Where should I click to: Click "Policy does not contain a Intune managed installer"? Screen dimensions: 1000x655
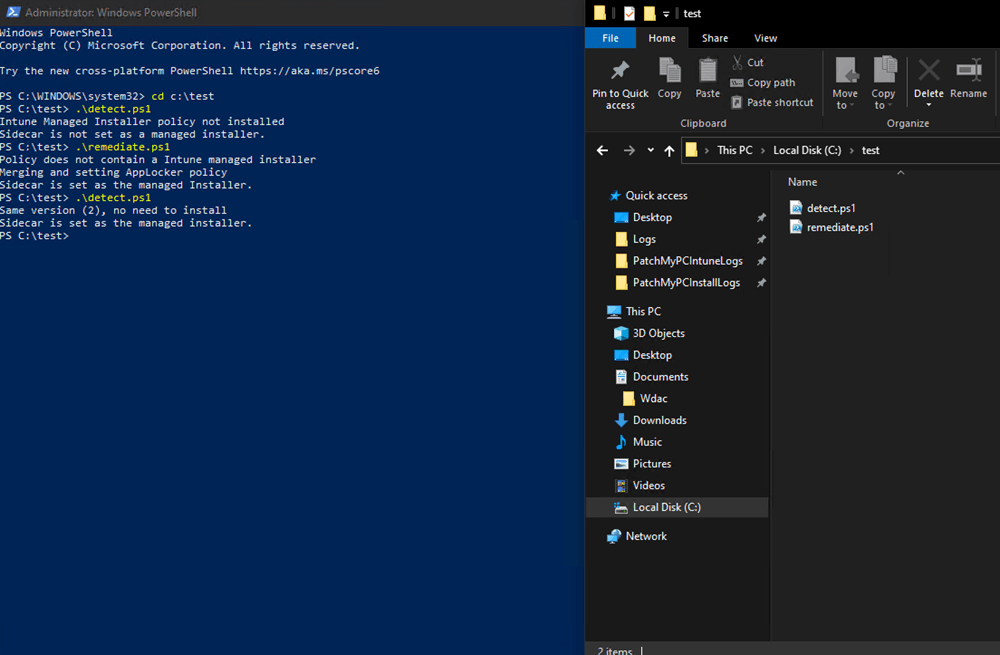158,159
